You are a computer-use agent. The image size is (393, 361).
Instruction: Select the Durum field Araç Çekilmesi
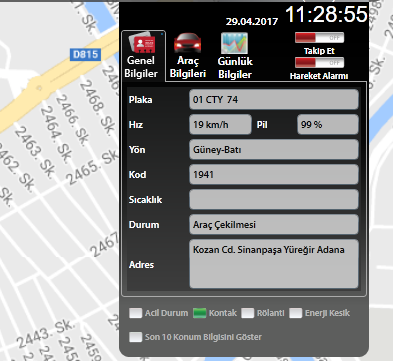coord(274,225)
